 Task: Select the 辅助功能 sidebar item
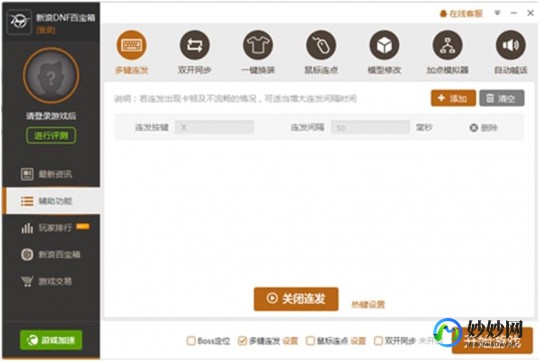pyautogui.click(x=51, y=201)
